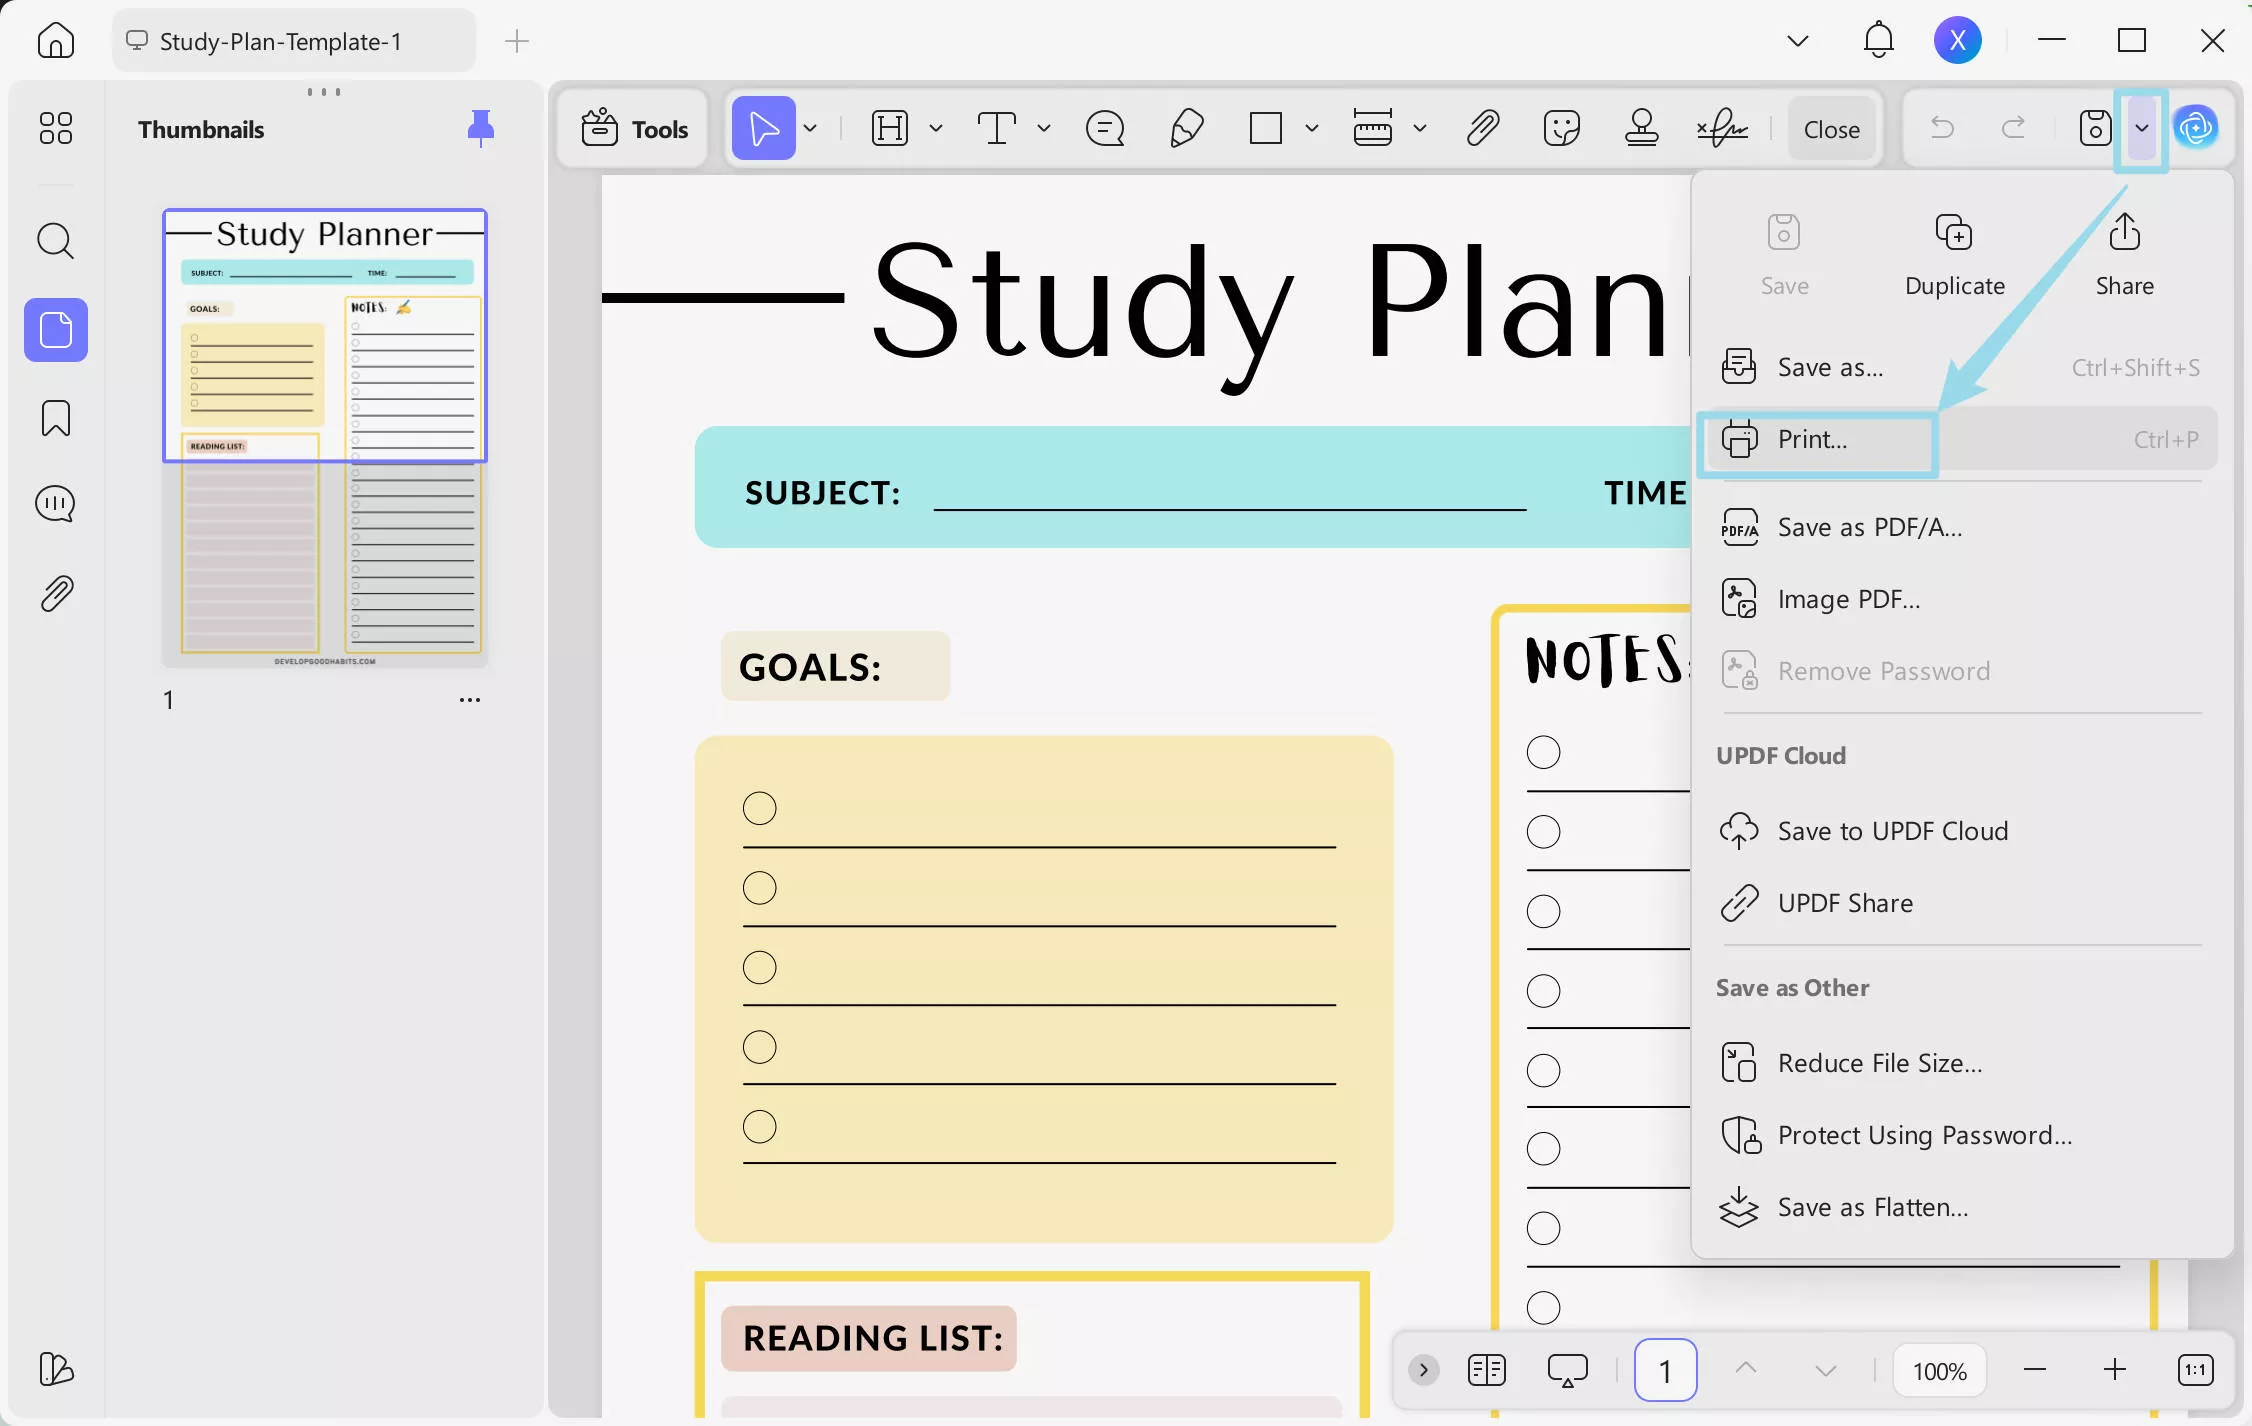Screen dimensions: 2252x1426
Task: Open the stamp tool
Action: click(1643, 128)
